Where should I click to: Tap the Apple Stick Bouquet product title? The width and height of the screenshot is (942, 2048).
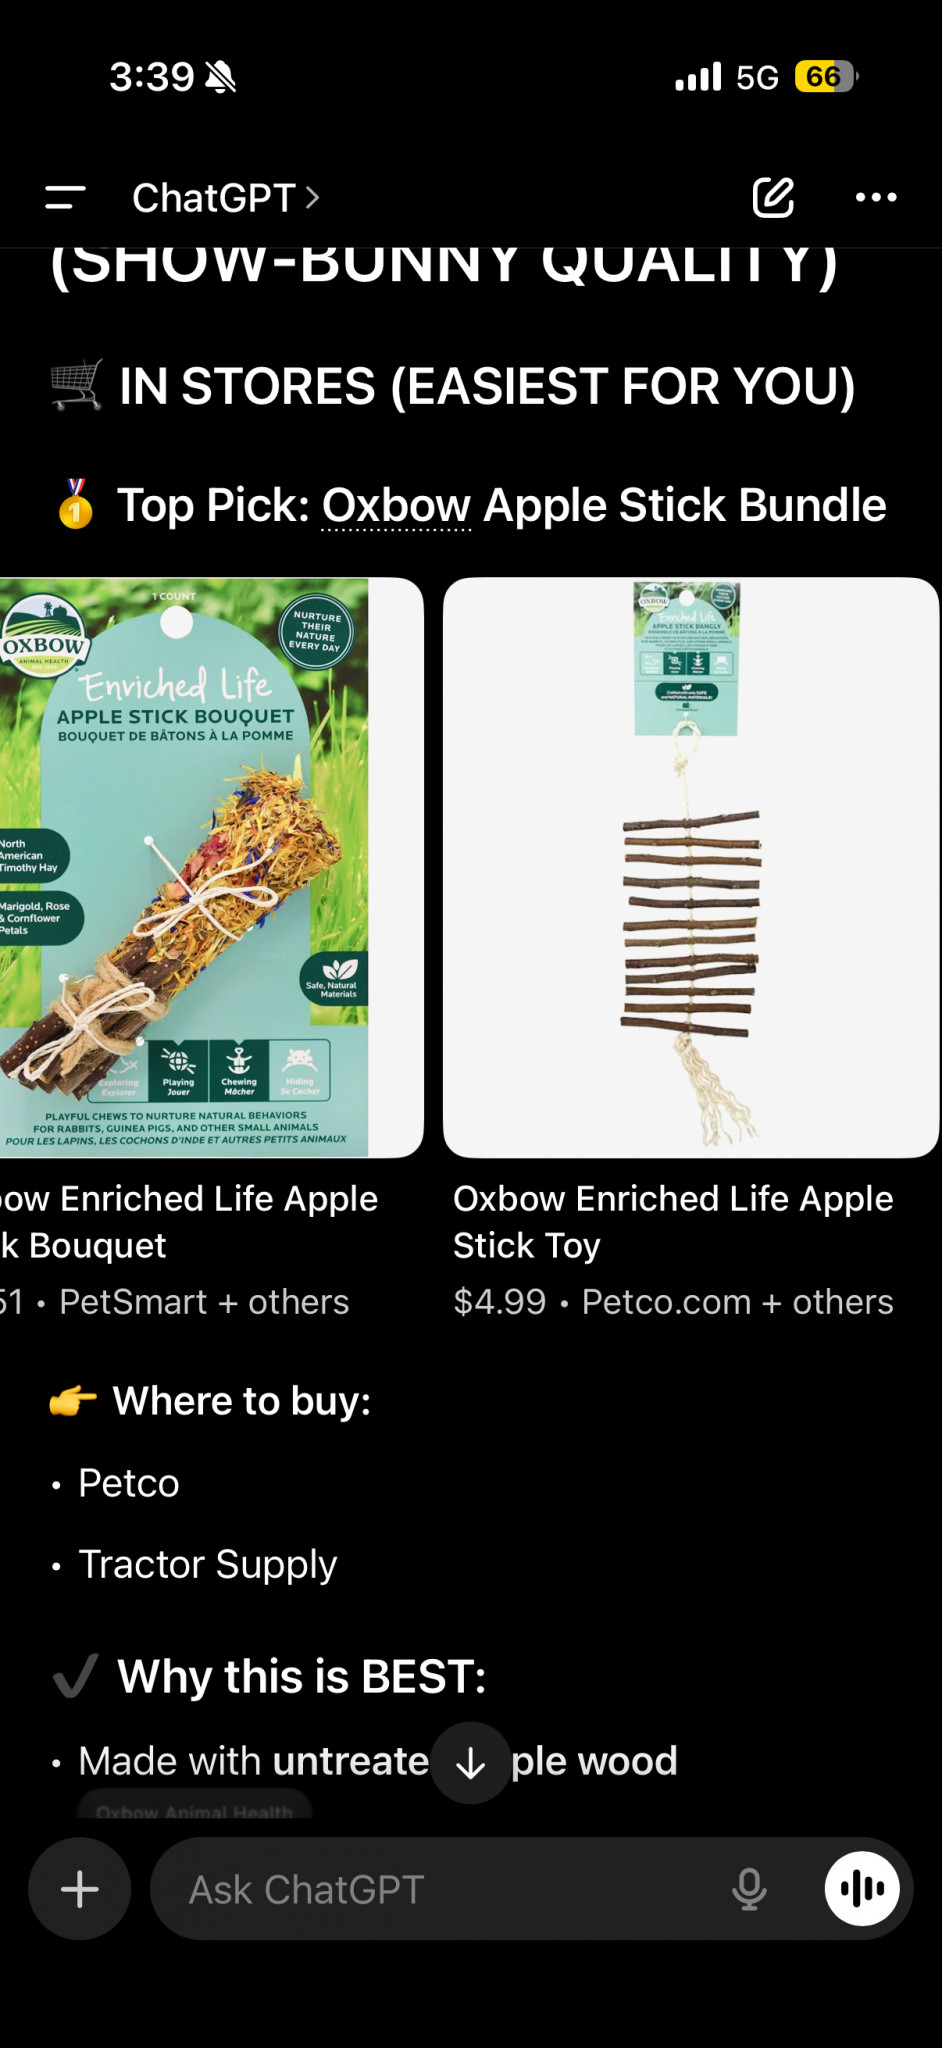[189, 1222]
